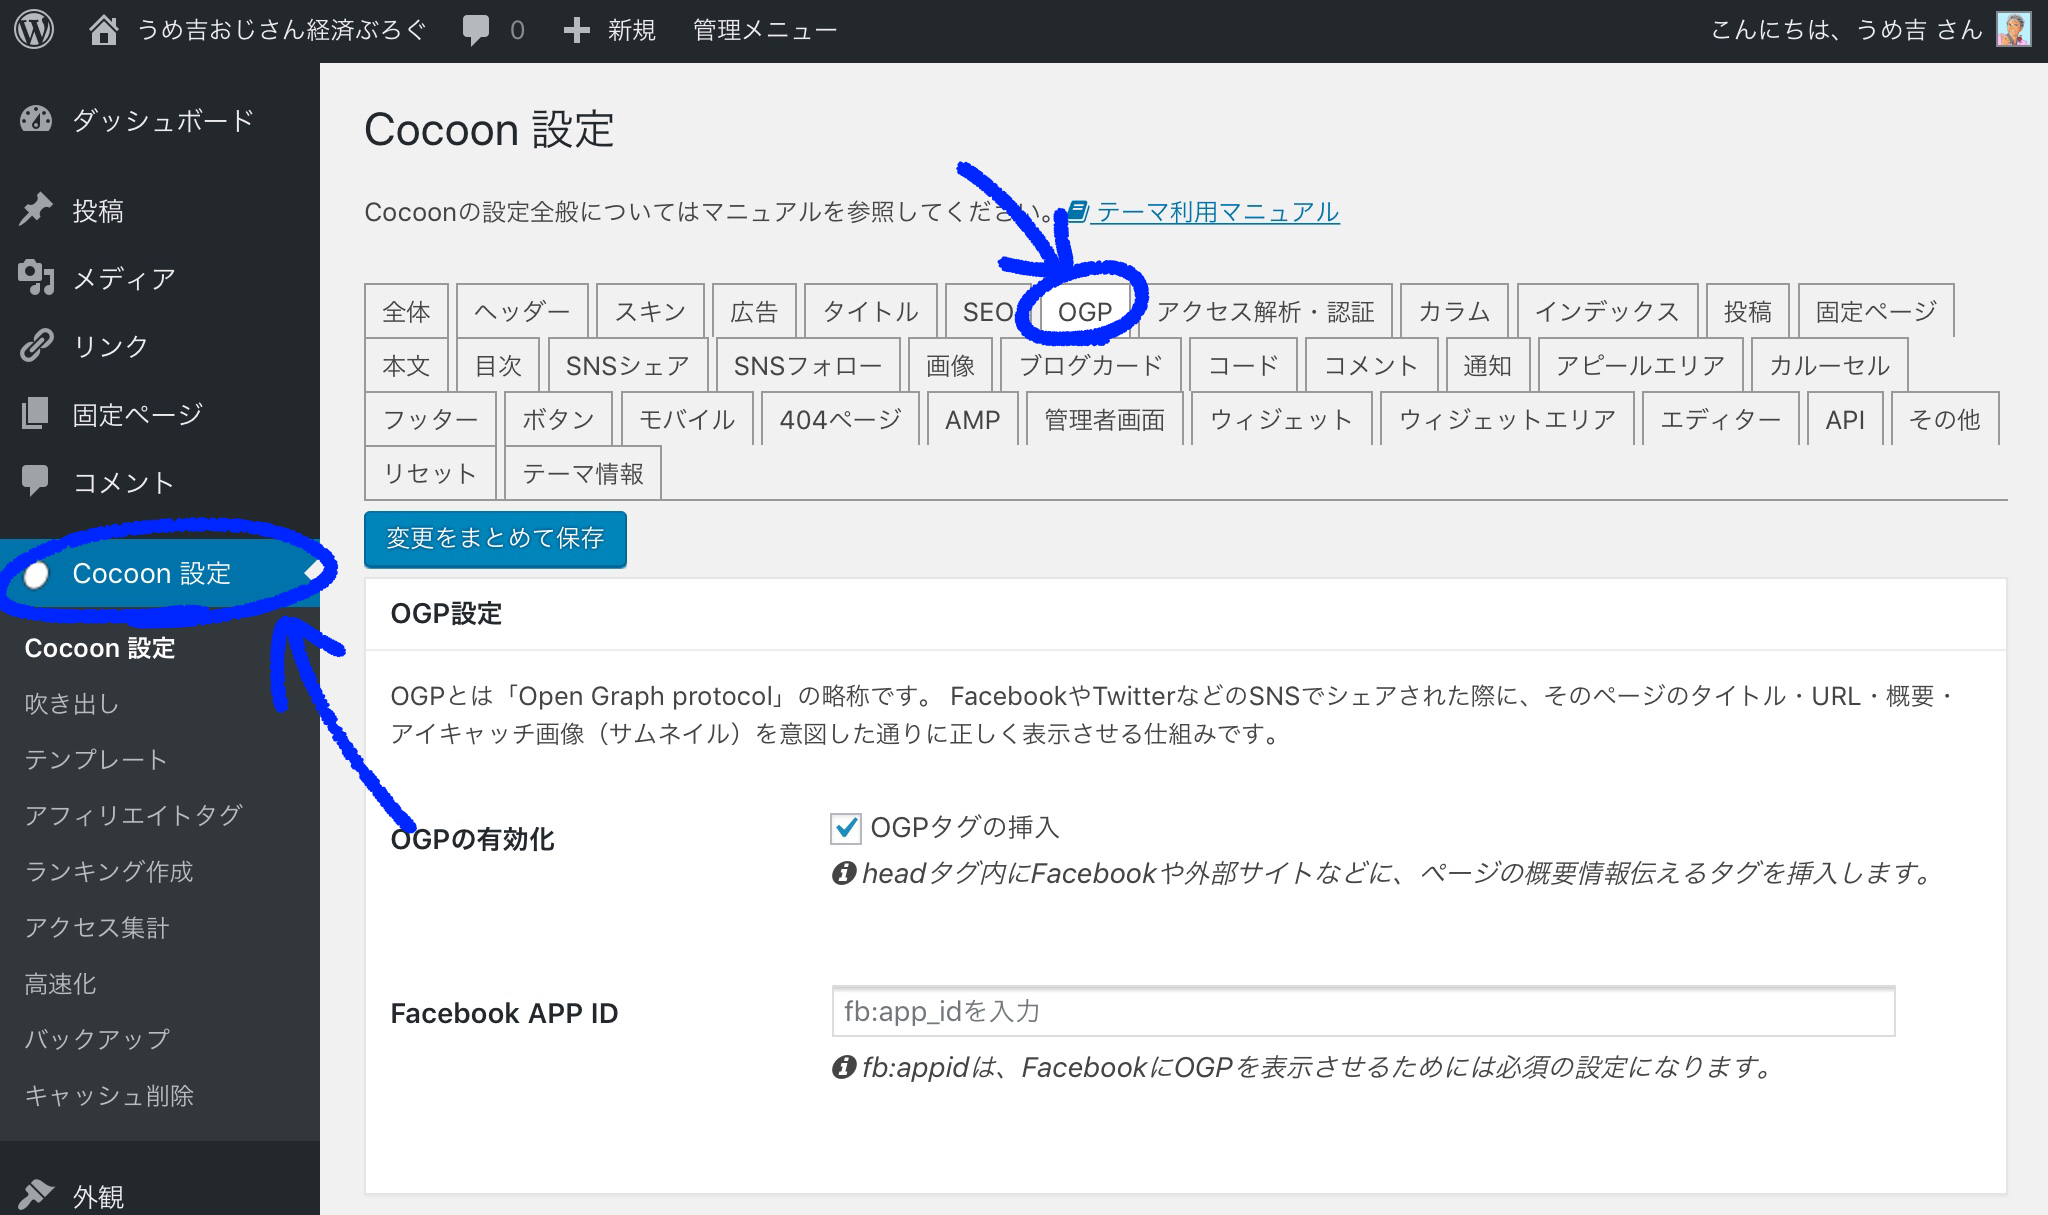Open site home icon in admin bar

103,30
